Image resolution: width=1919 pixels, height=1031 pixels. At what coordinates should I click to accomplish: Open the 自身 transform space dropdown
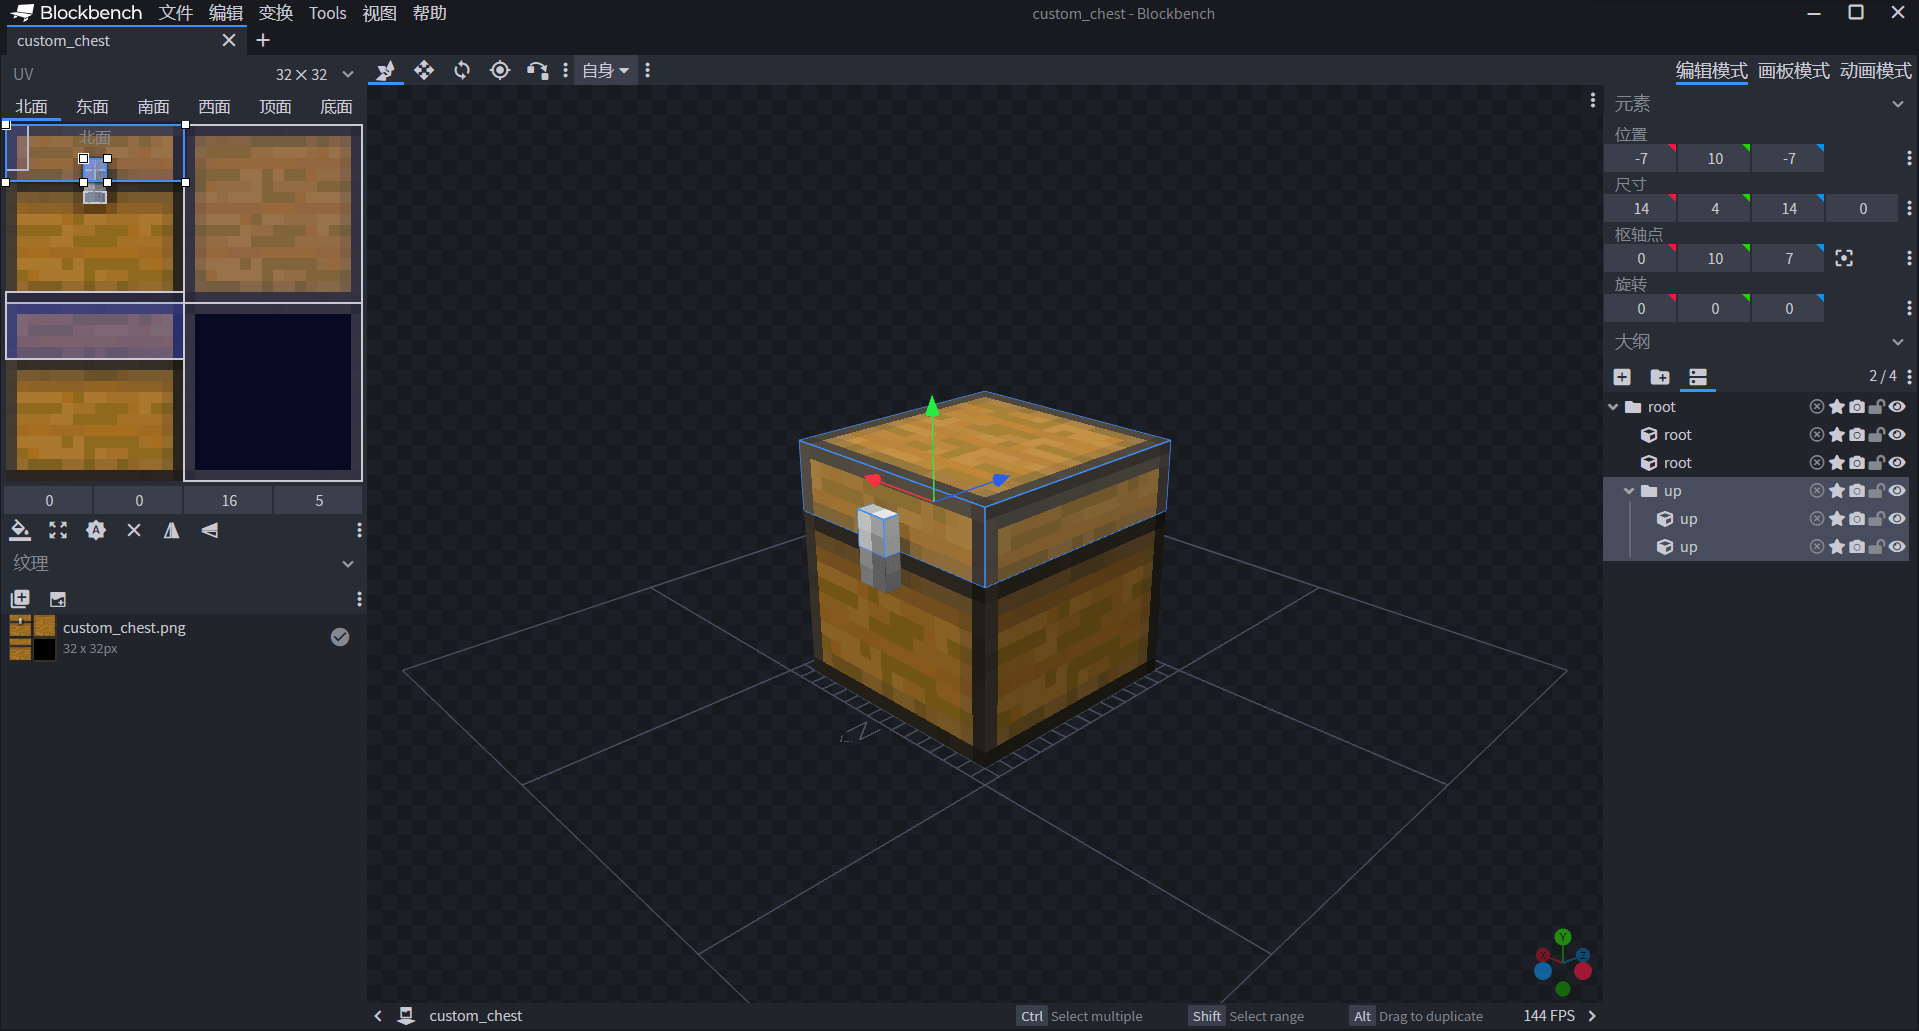tap(605, 71)
